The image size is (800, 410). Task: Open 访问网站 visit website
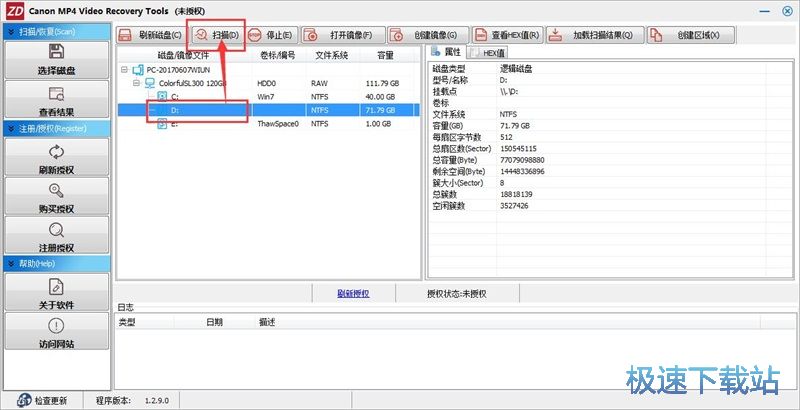pos(57,331)
